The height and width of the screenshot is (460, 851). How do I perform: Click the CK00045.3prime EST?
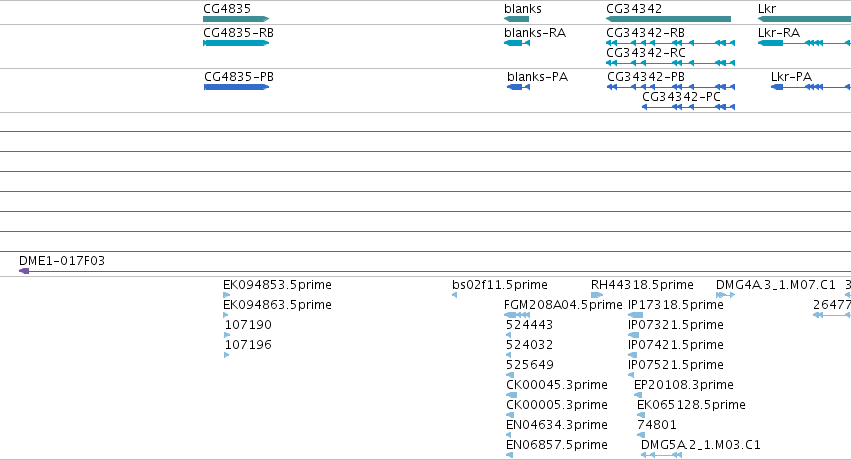point(511,395)
